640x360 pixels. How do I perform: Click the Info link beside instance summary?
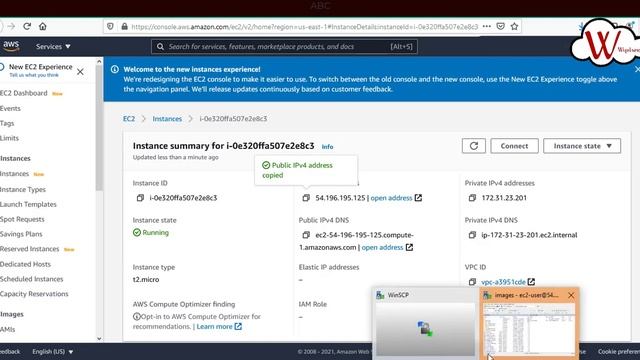(x=327, y=147)
